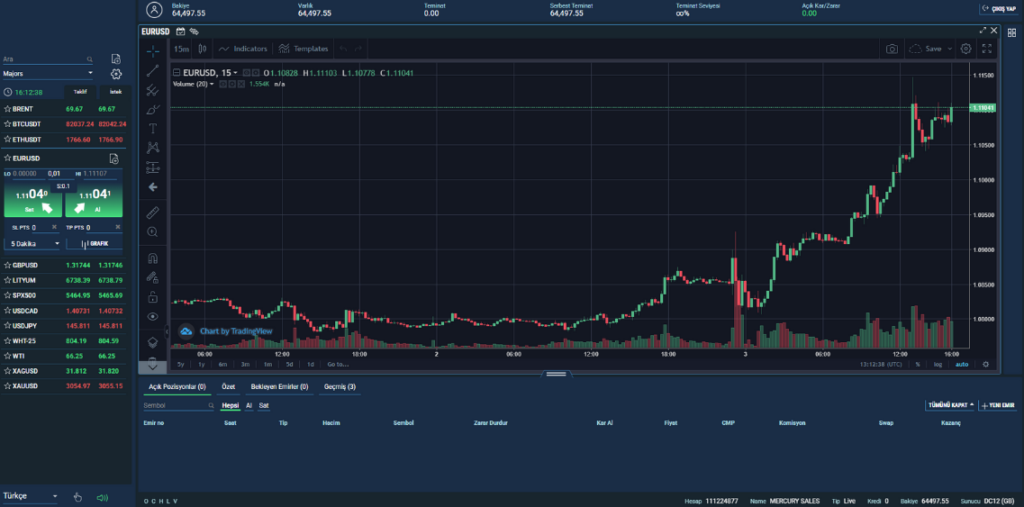Select the trend line drawing tool

coord(152,71)
